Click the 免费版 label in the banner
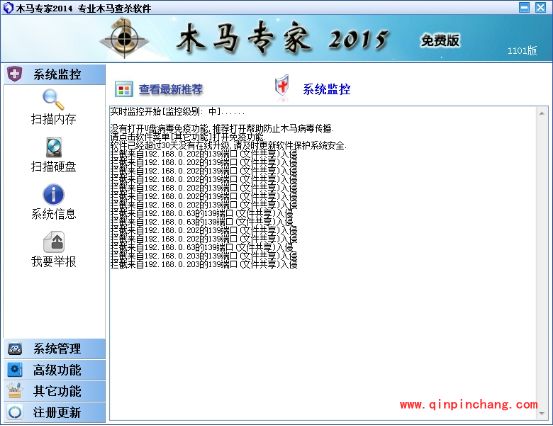 (440, 41)
